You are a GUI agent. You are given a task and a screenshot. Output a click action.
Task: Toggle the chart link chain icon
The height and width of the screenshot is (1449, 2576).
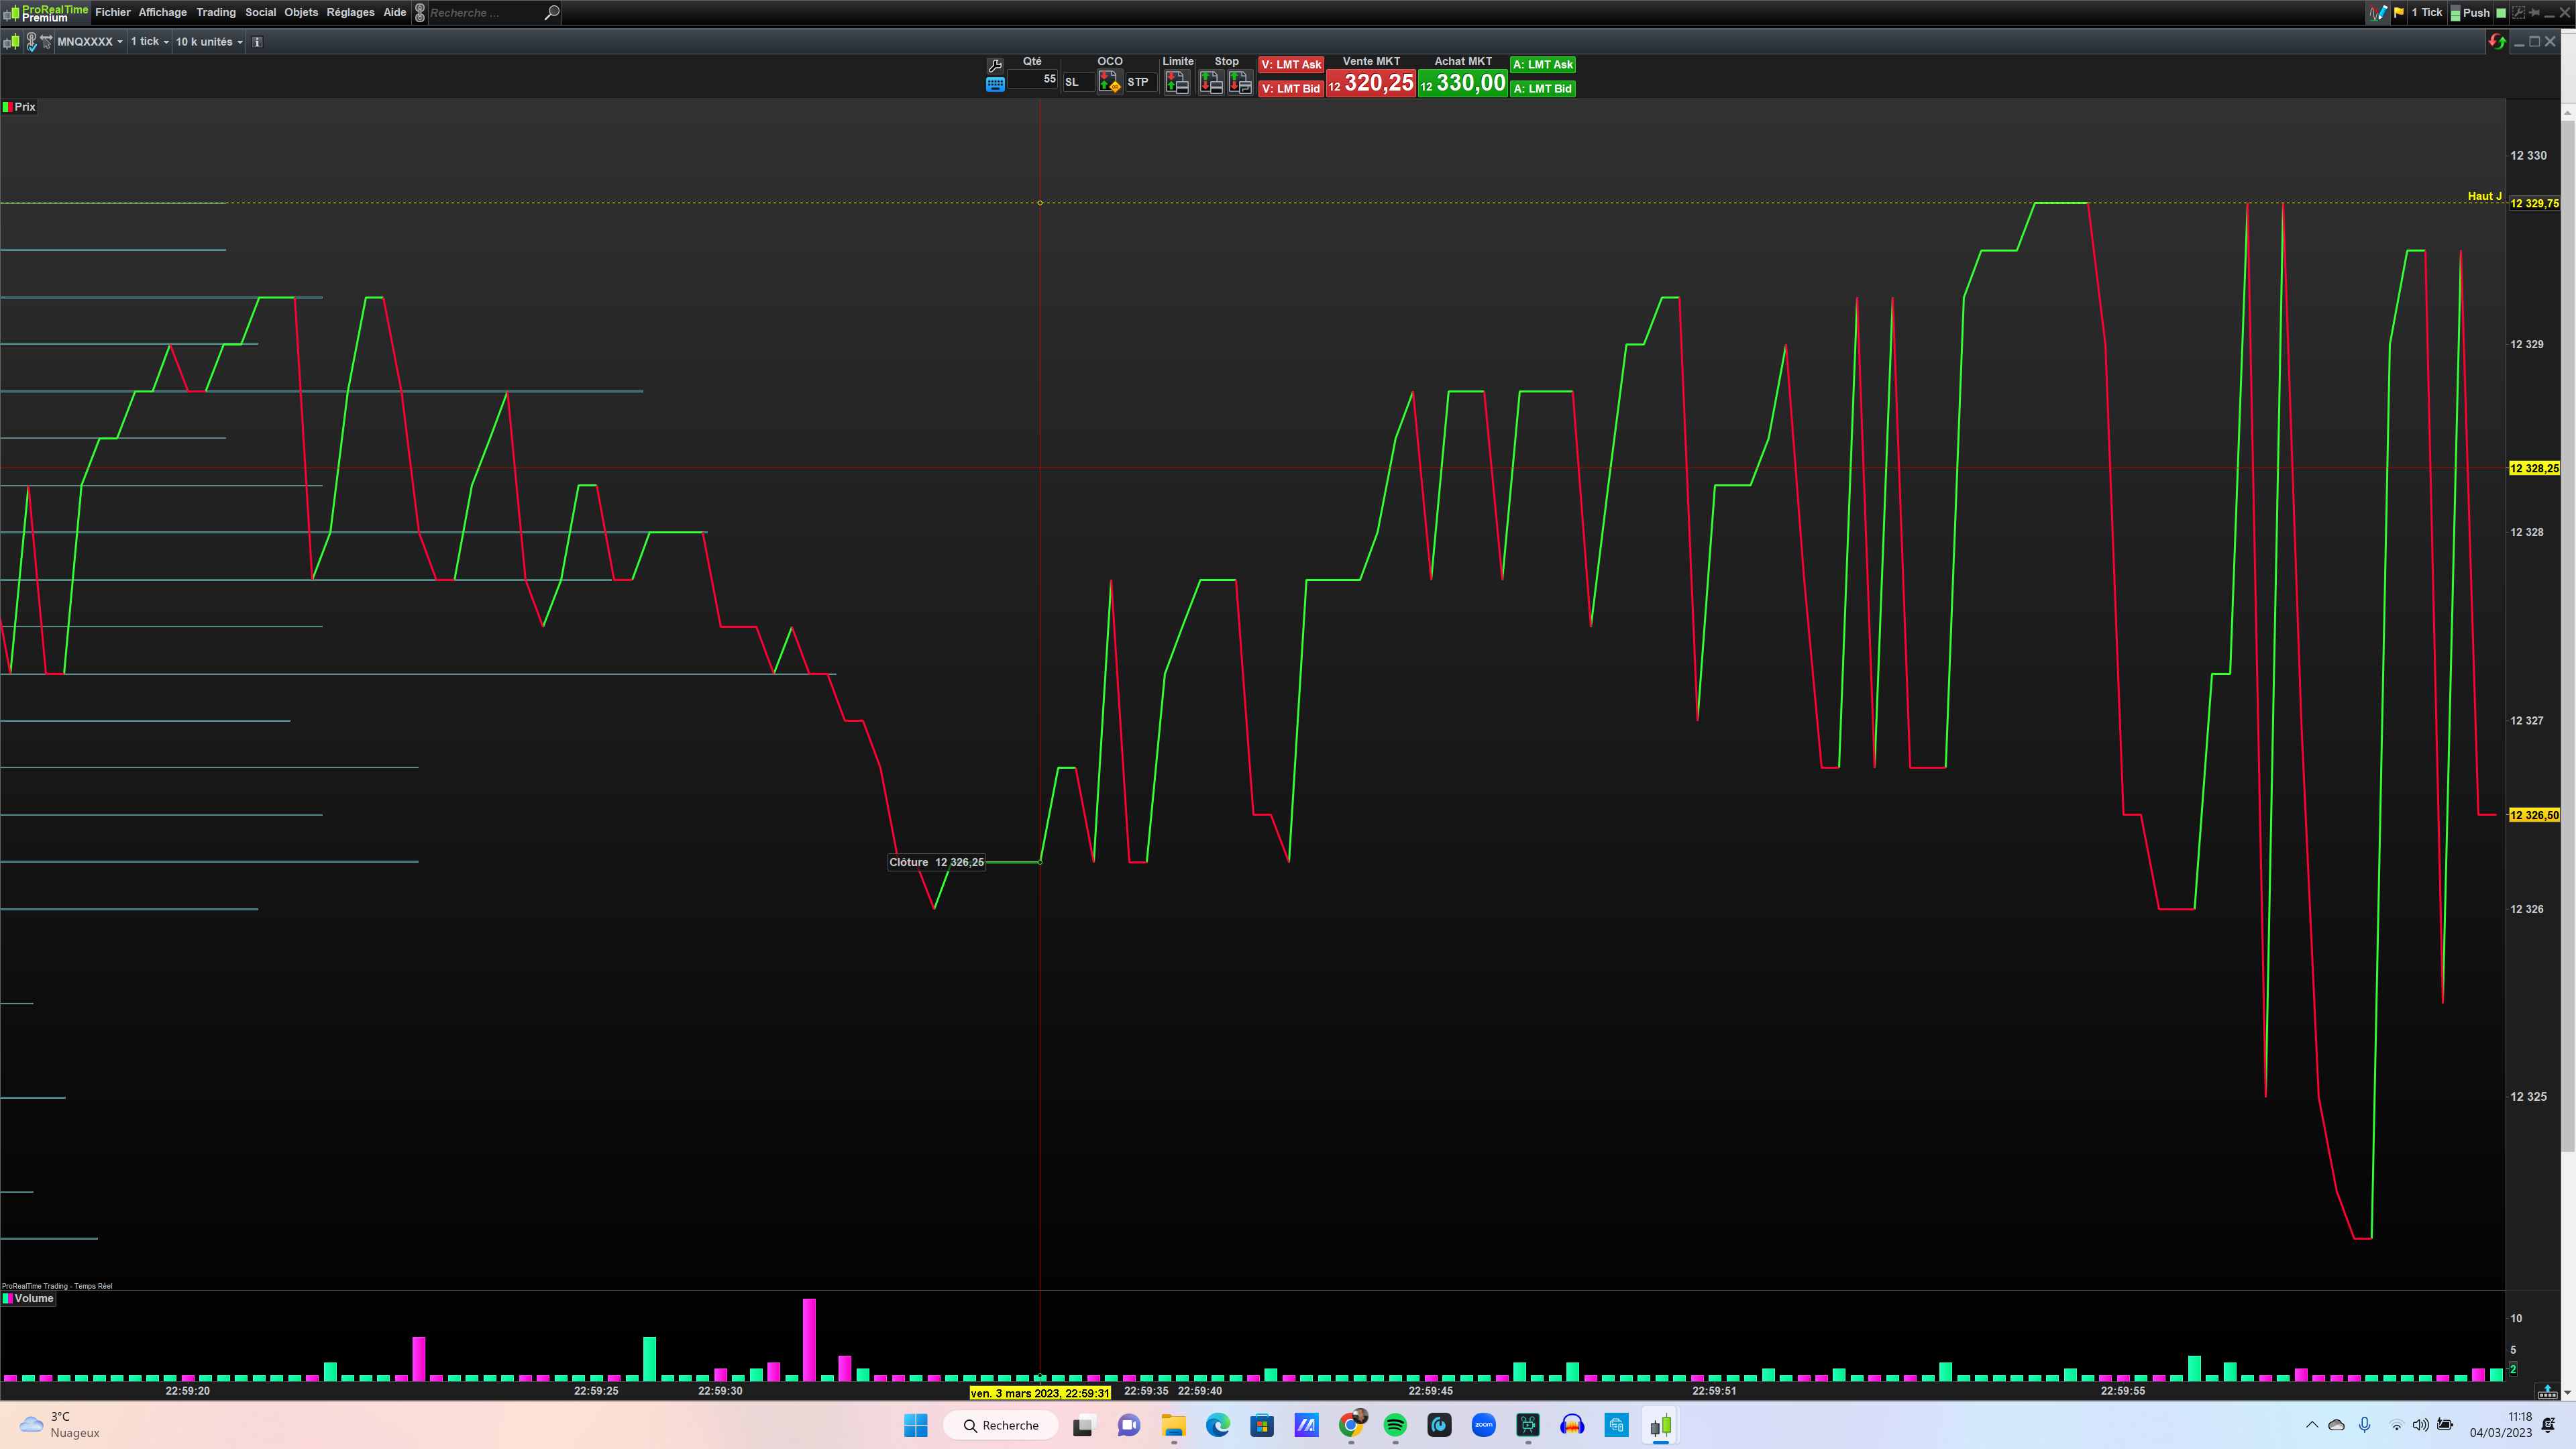tap(31, 42)
